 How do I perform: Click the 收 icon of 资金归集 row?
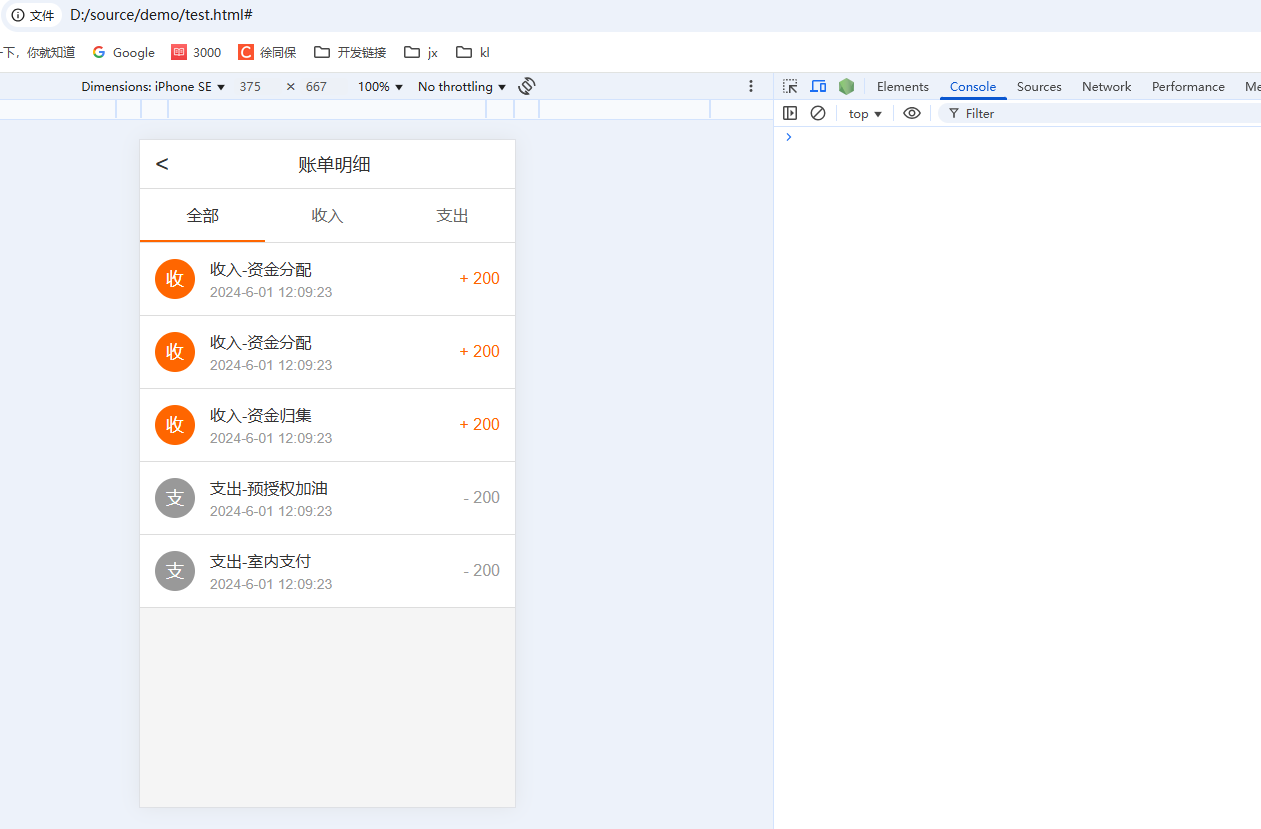(175, 424)
